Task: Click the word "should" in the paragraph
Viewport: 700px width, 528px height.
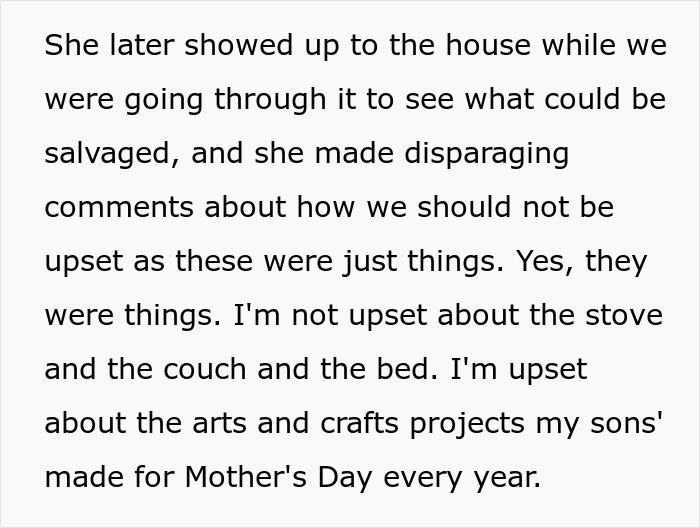Action: (468, 208)
